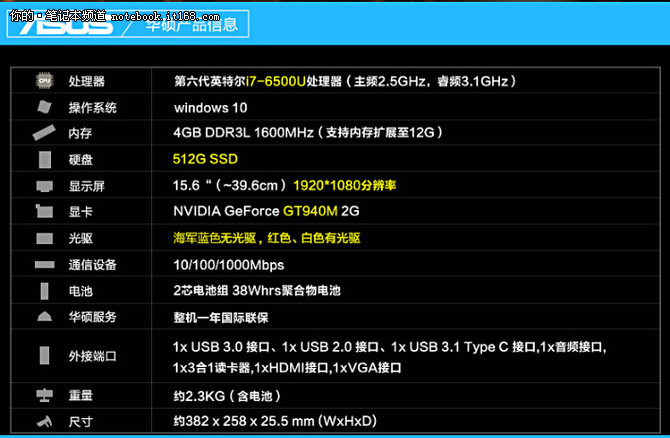The image size is (670, 438).
Task: Click the graphics card icon
Action: click(44, 212)
